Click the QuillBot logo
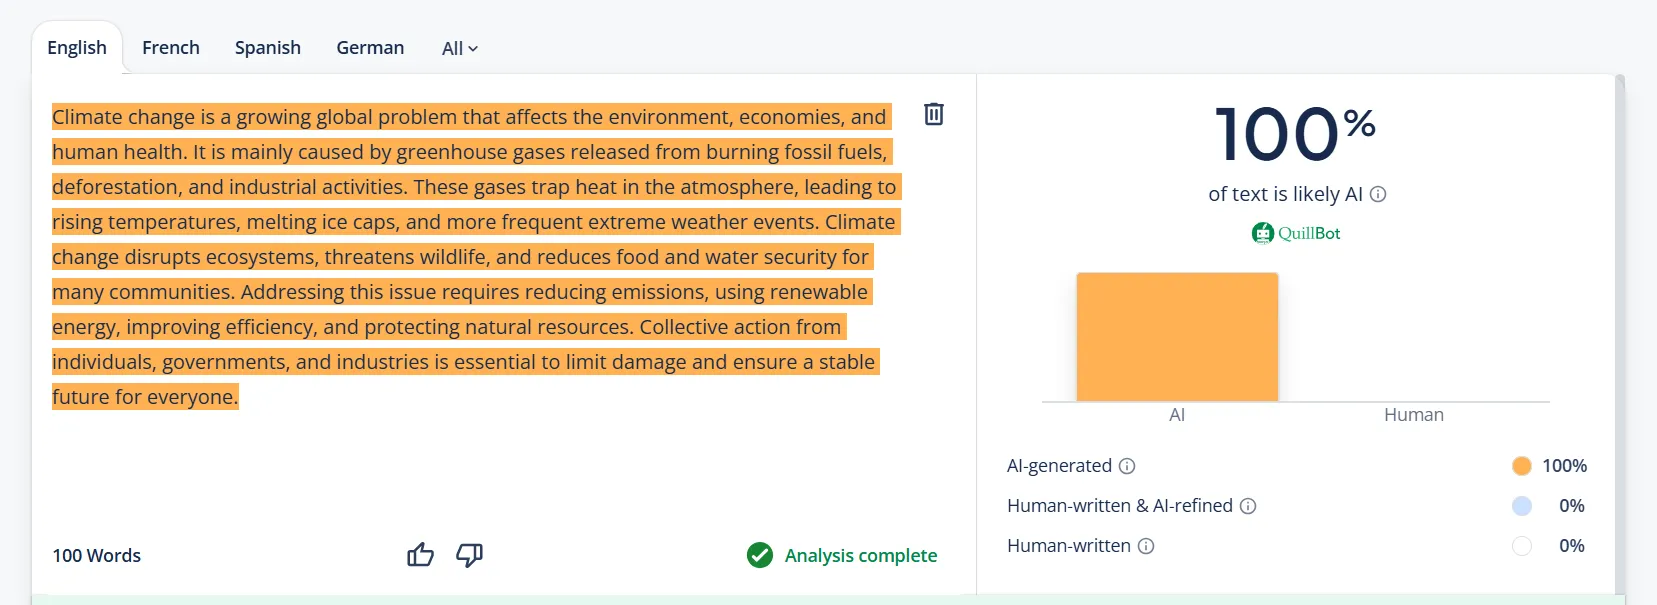The width and height of the screenshot is (1657, 605). click(1295, 233)
